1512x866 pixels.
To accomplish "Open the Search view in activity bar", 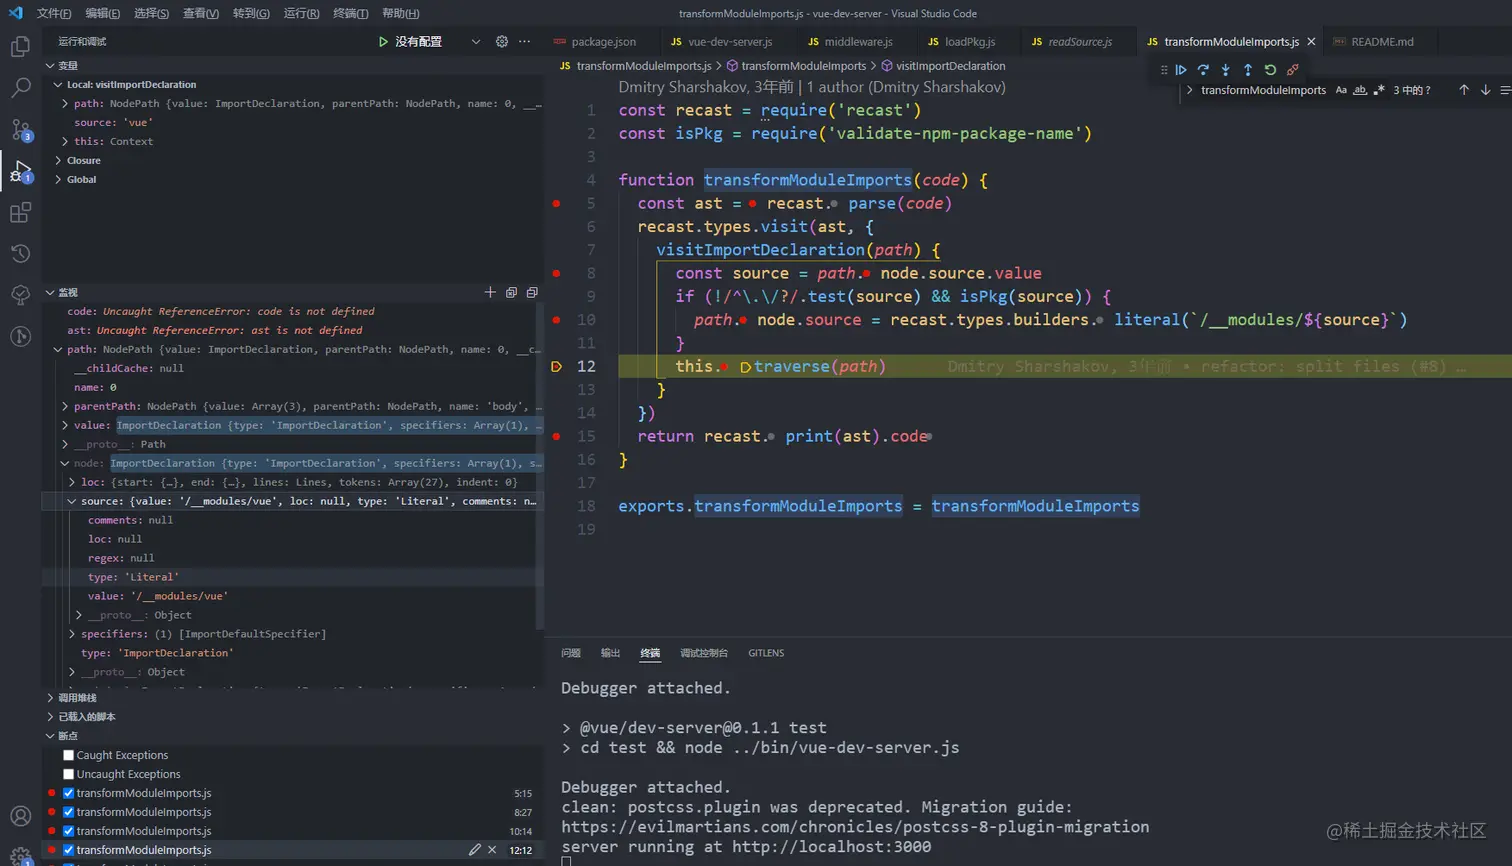I will point(20,88).
